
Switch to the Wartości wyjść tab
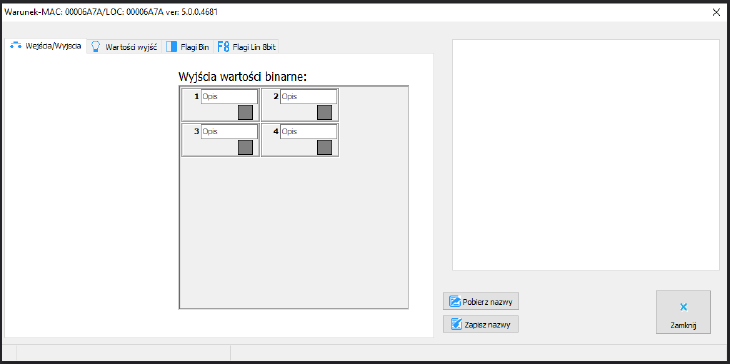pos(124,47)
